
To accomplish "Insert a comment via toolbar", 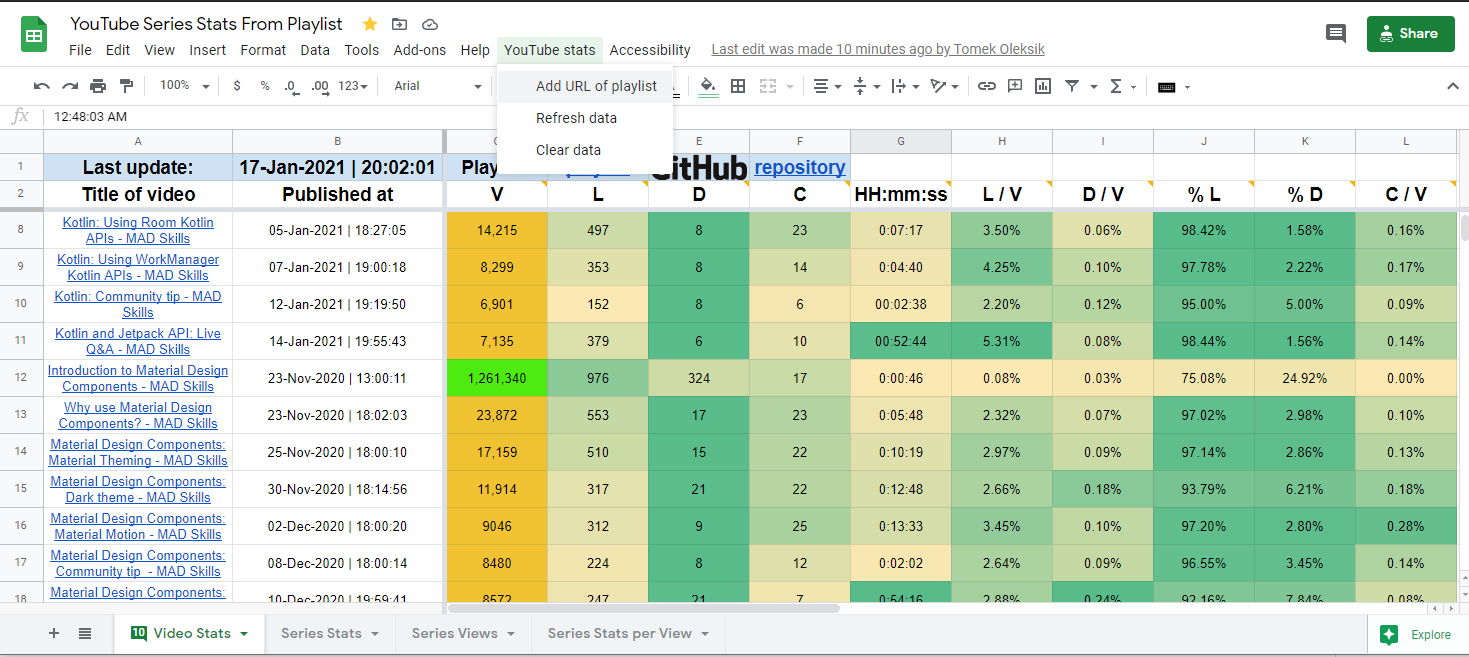I will tap(1015, 86).
